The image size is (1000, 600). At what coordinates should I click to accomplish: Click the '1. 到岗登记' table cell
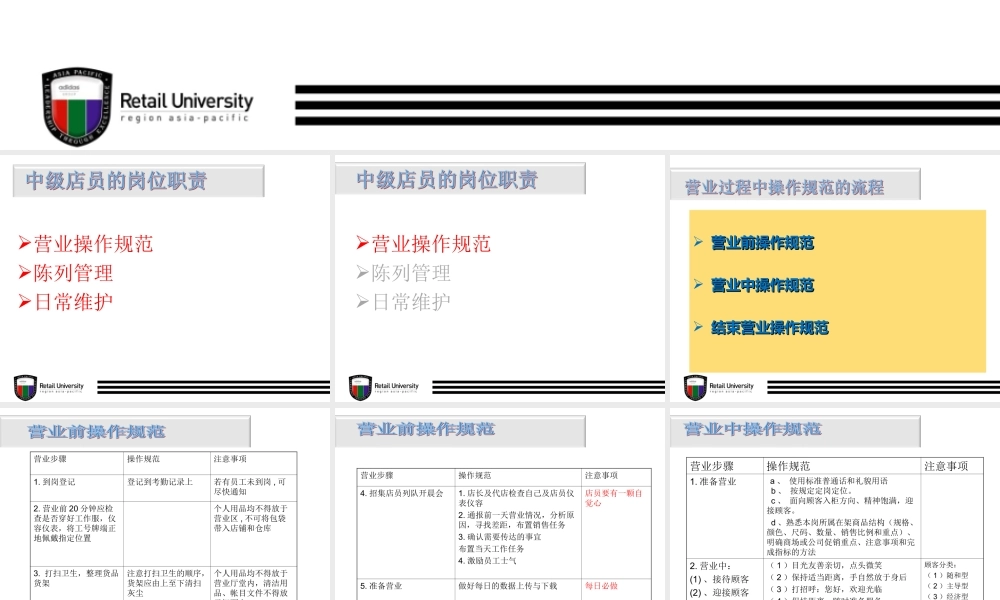pos(77,487)
